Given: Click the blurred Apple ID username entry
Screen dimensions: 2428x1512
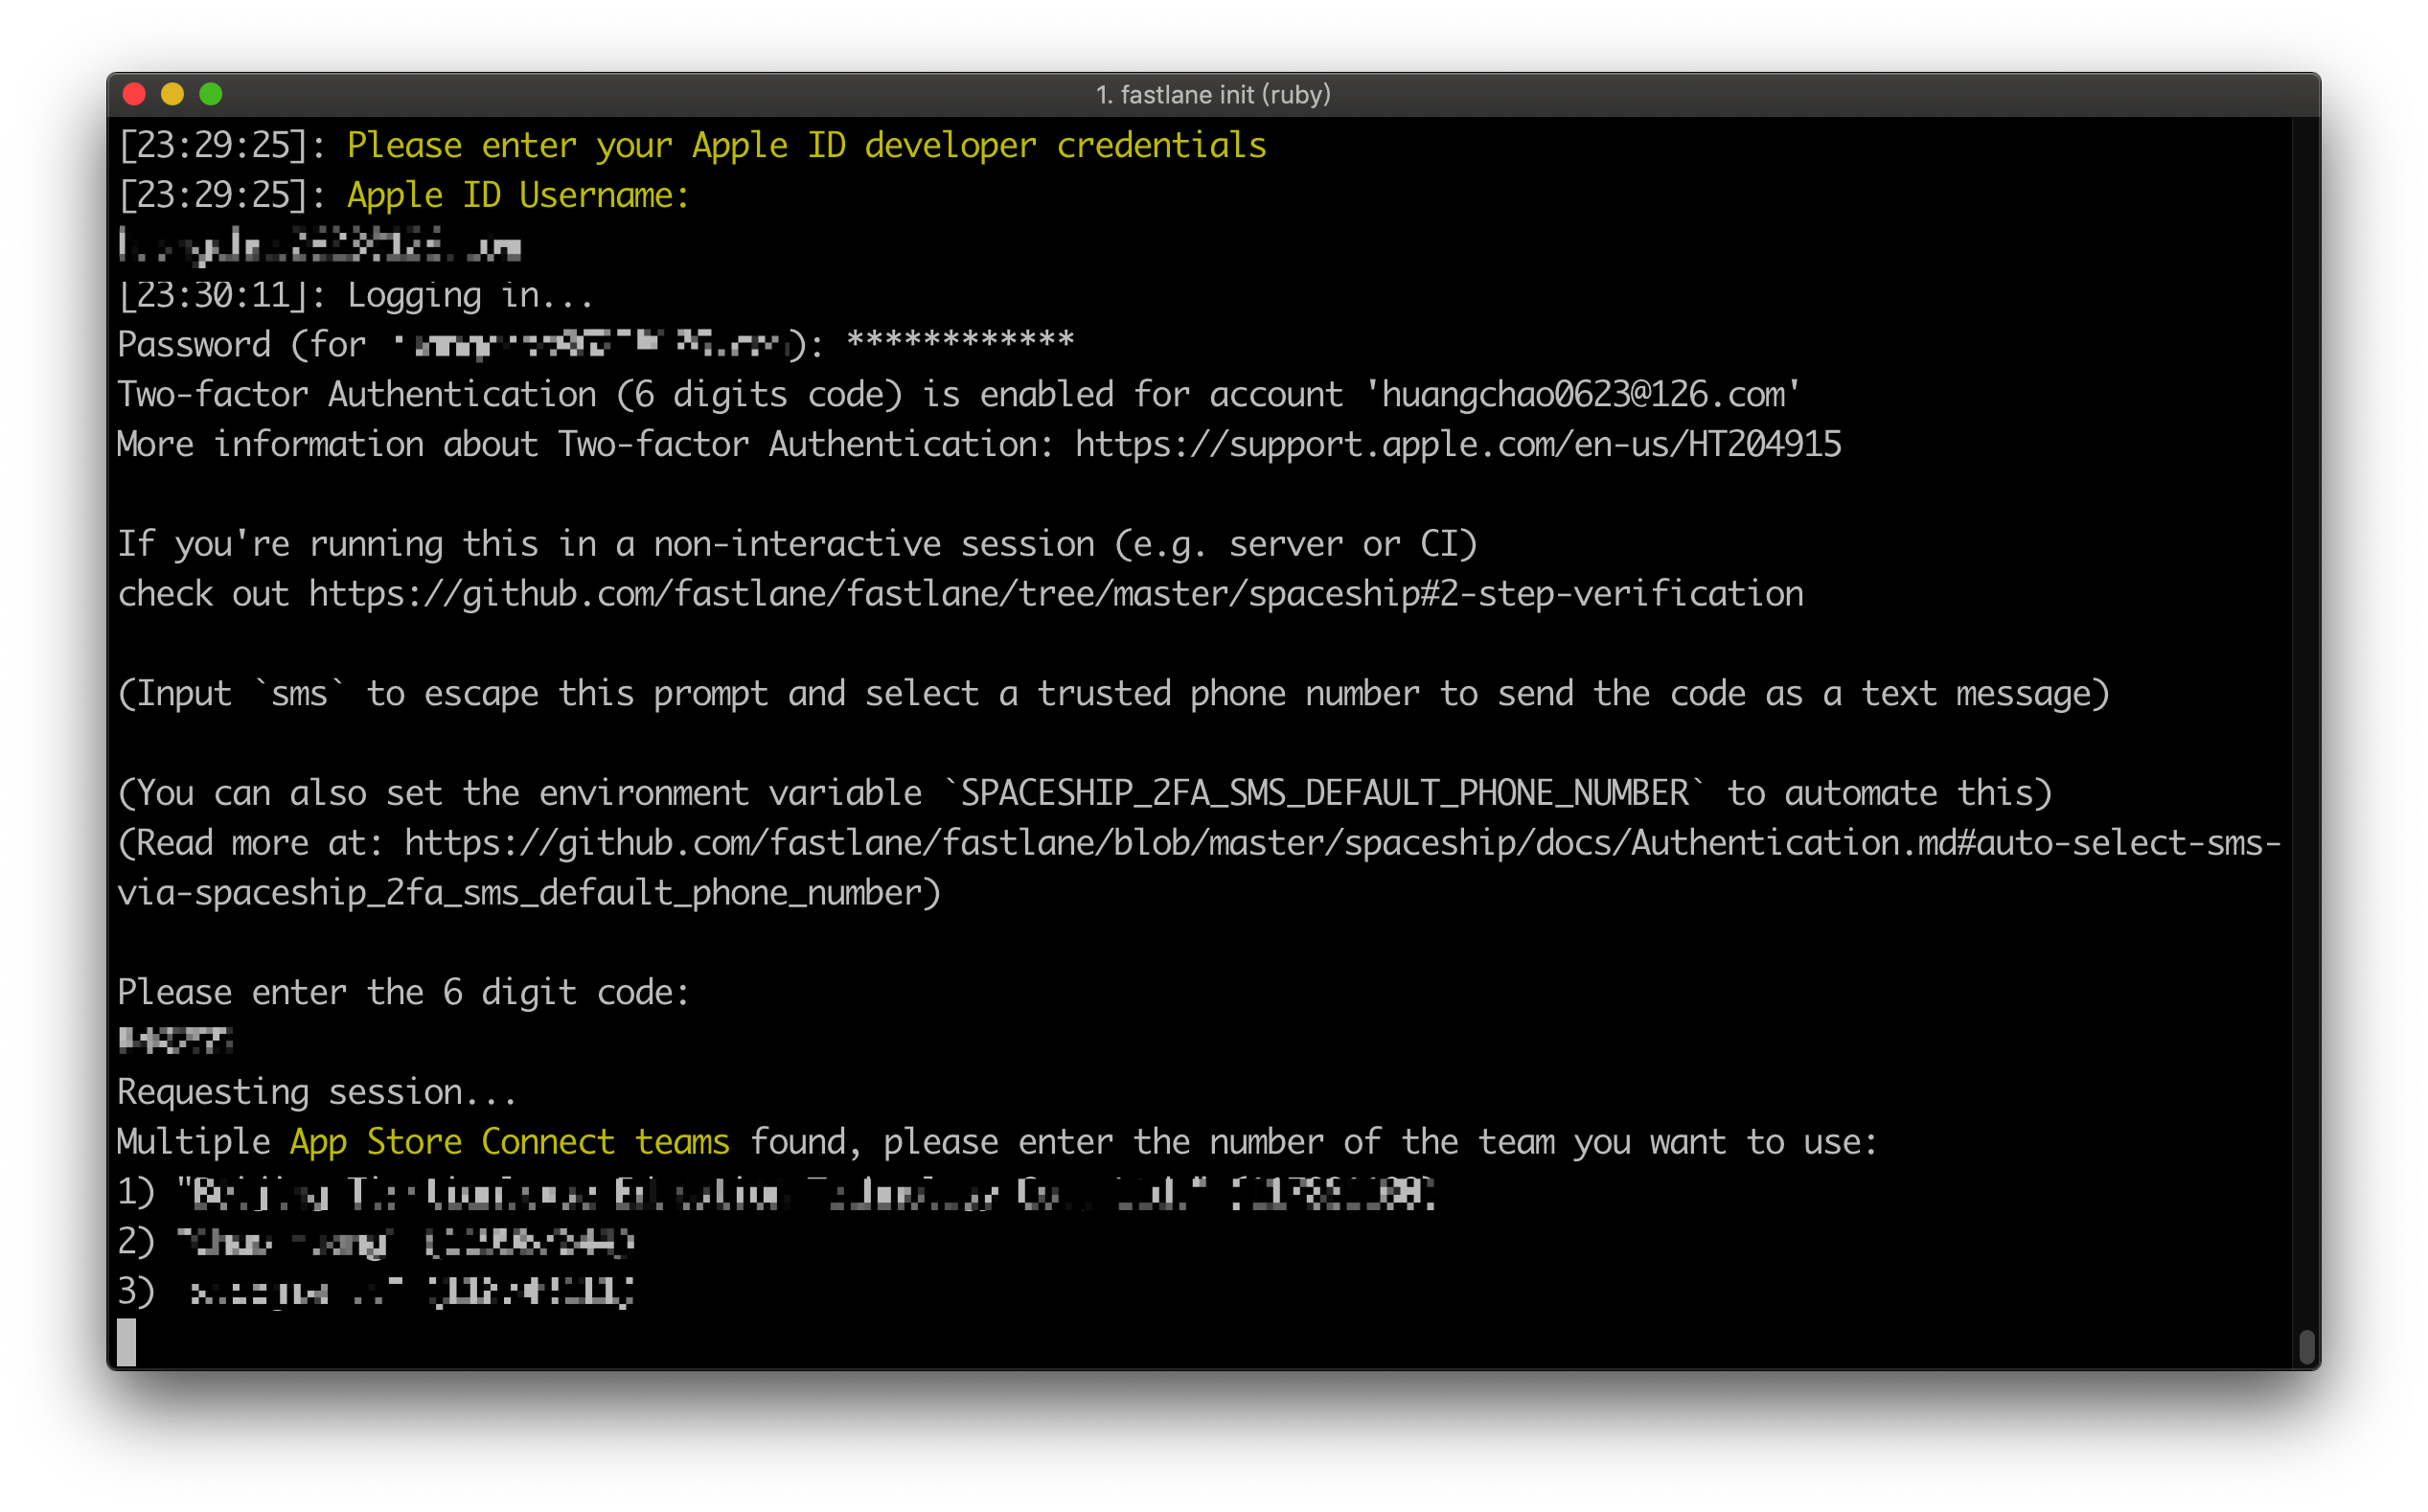Looking at the screenshot, I should click(x=320, y=245).
